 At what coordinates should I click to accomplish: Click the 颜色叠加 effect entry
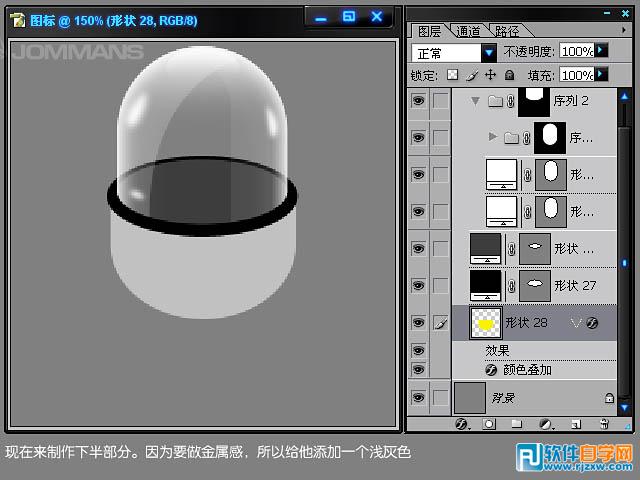[x=527, y=370]
